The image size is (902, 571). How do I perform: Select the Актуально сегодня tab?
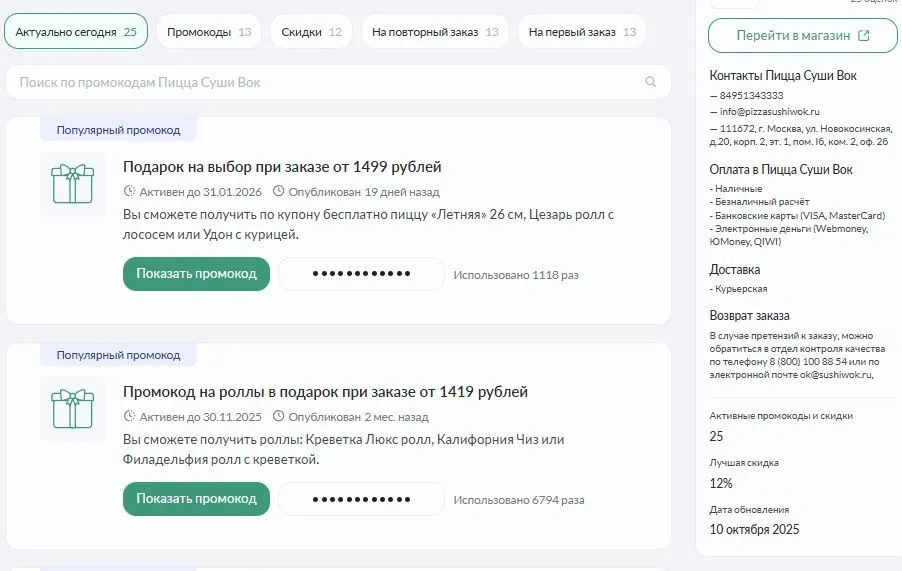(76, 32)
